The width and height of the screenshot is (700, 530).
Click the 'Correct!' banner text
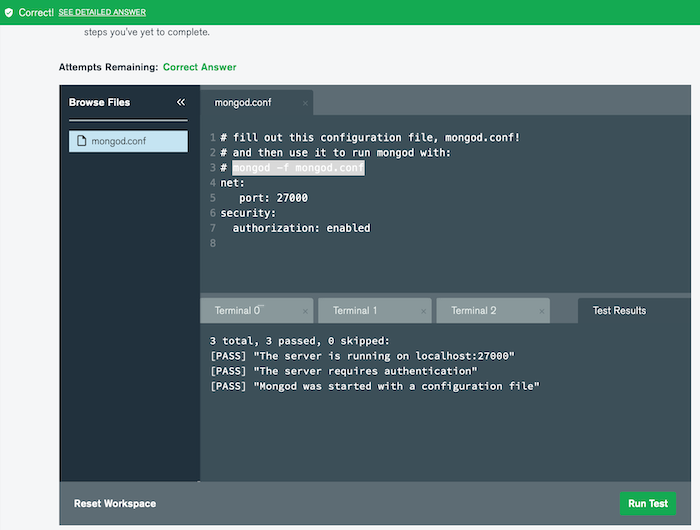[x=36, y=13]
